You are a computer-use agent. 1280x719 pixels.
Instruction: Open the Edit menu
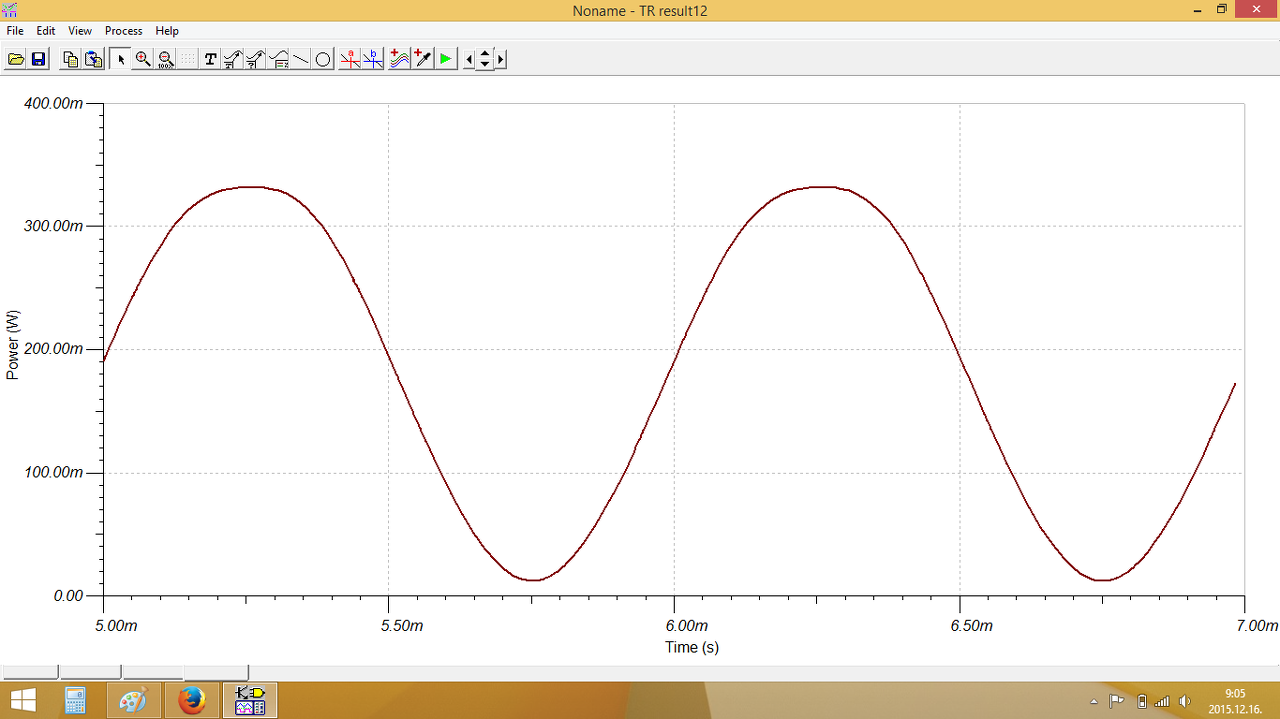[46, 31]
